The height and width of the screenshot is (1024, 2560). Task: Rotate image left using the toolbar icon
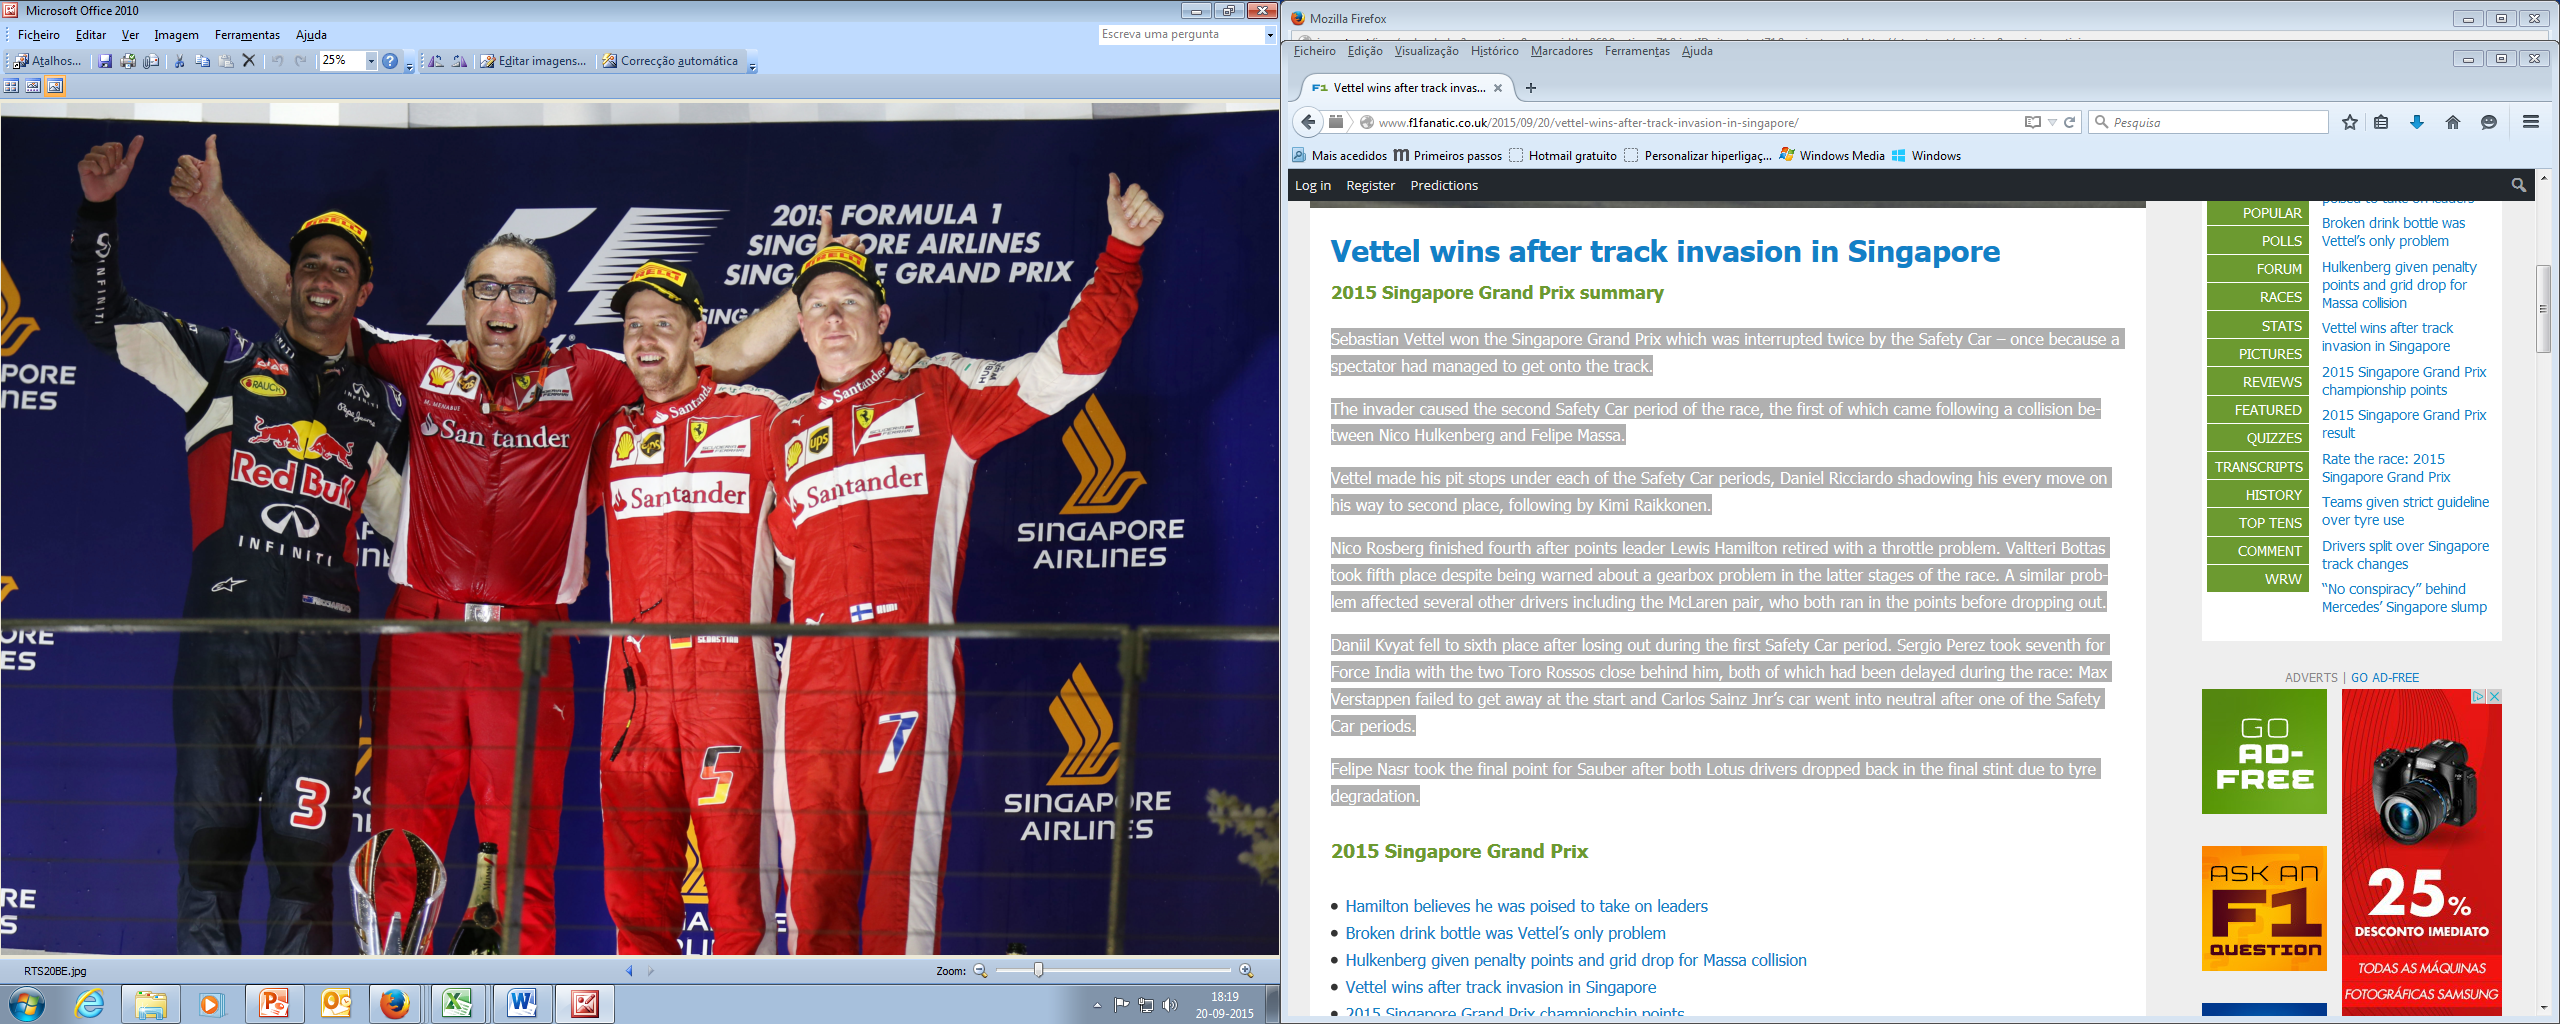click(x=436, y=61)
